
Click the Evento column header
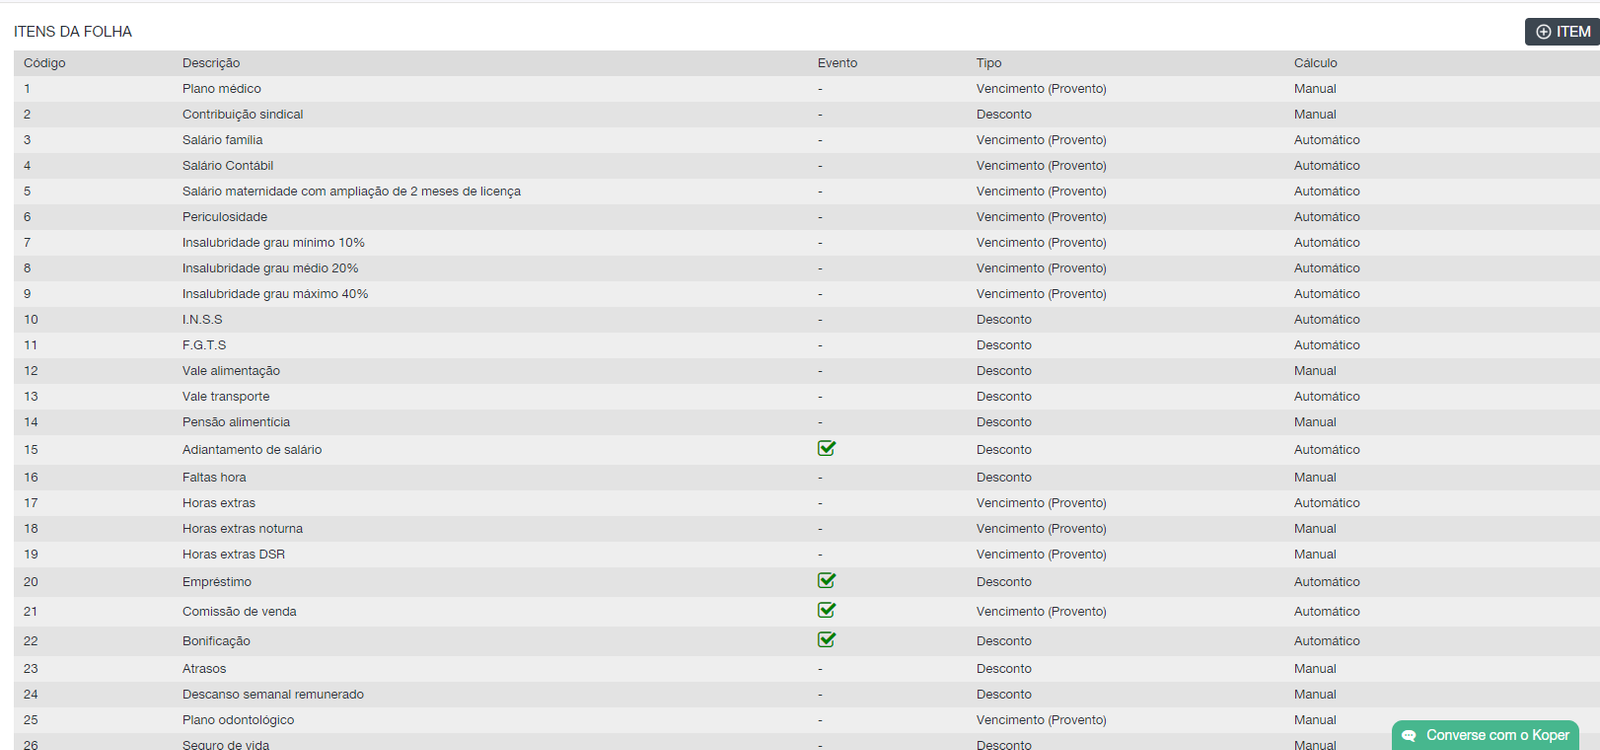coord(837,63)
